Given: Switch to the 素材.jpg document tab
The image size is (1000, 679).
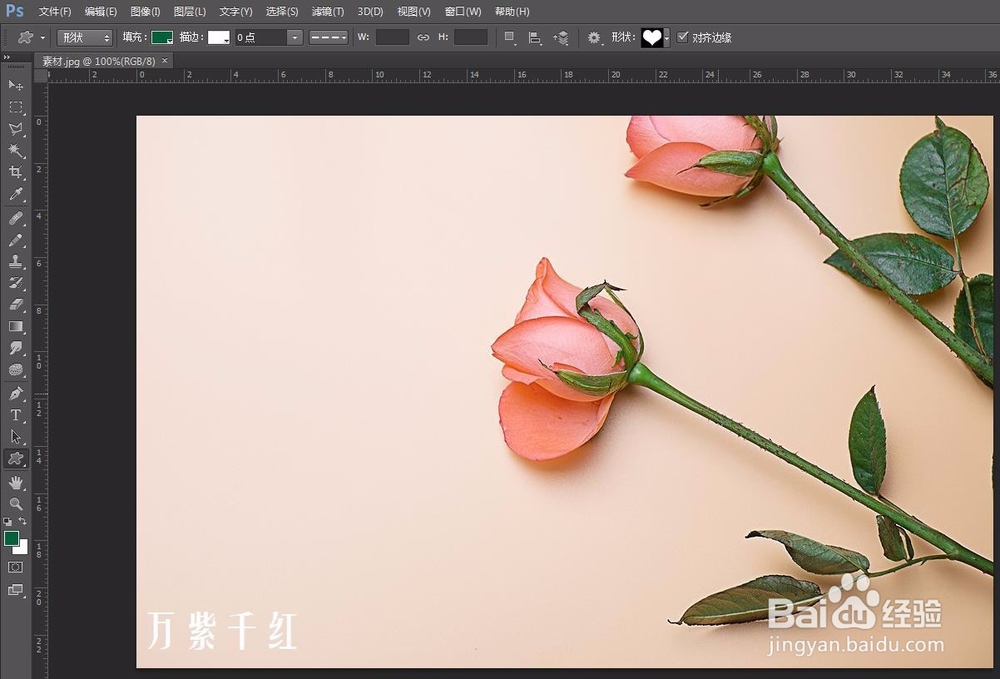Looking at the screenshot, I should coord(95,60).
